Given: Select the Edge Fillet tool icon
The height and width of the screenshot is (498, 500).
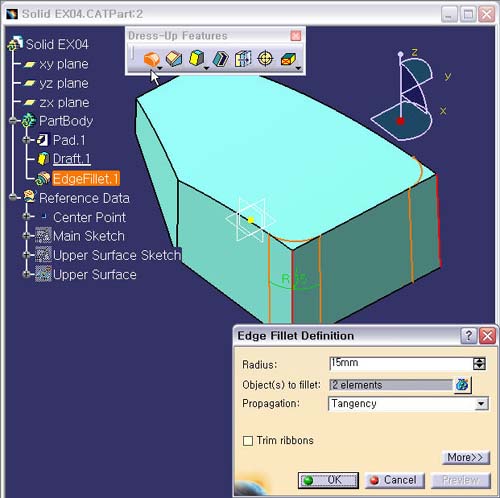Looking at the screenshot, I should pyautogui.click(x=151, y=59).
